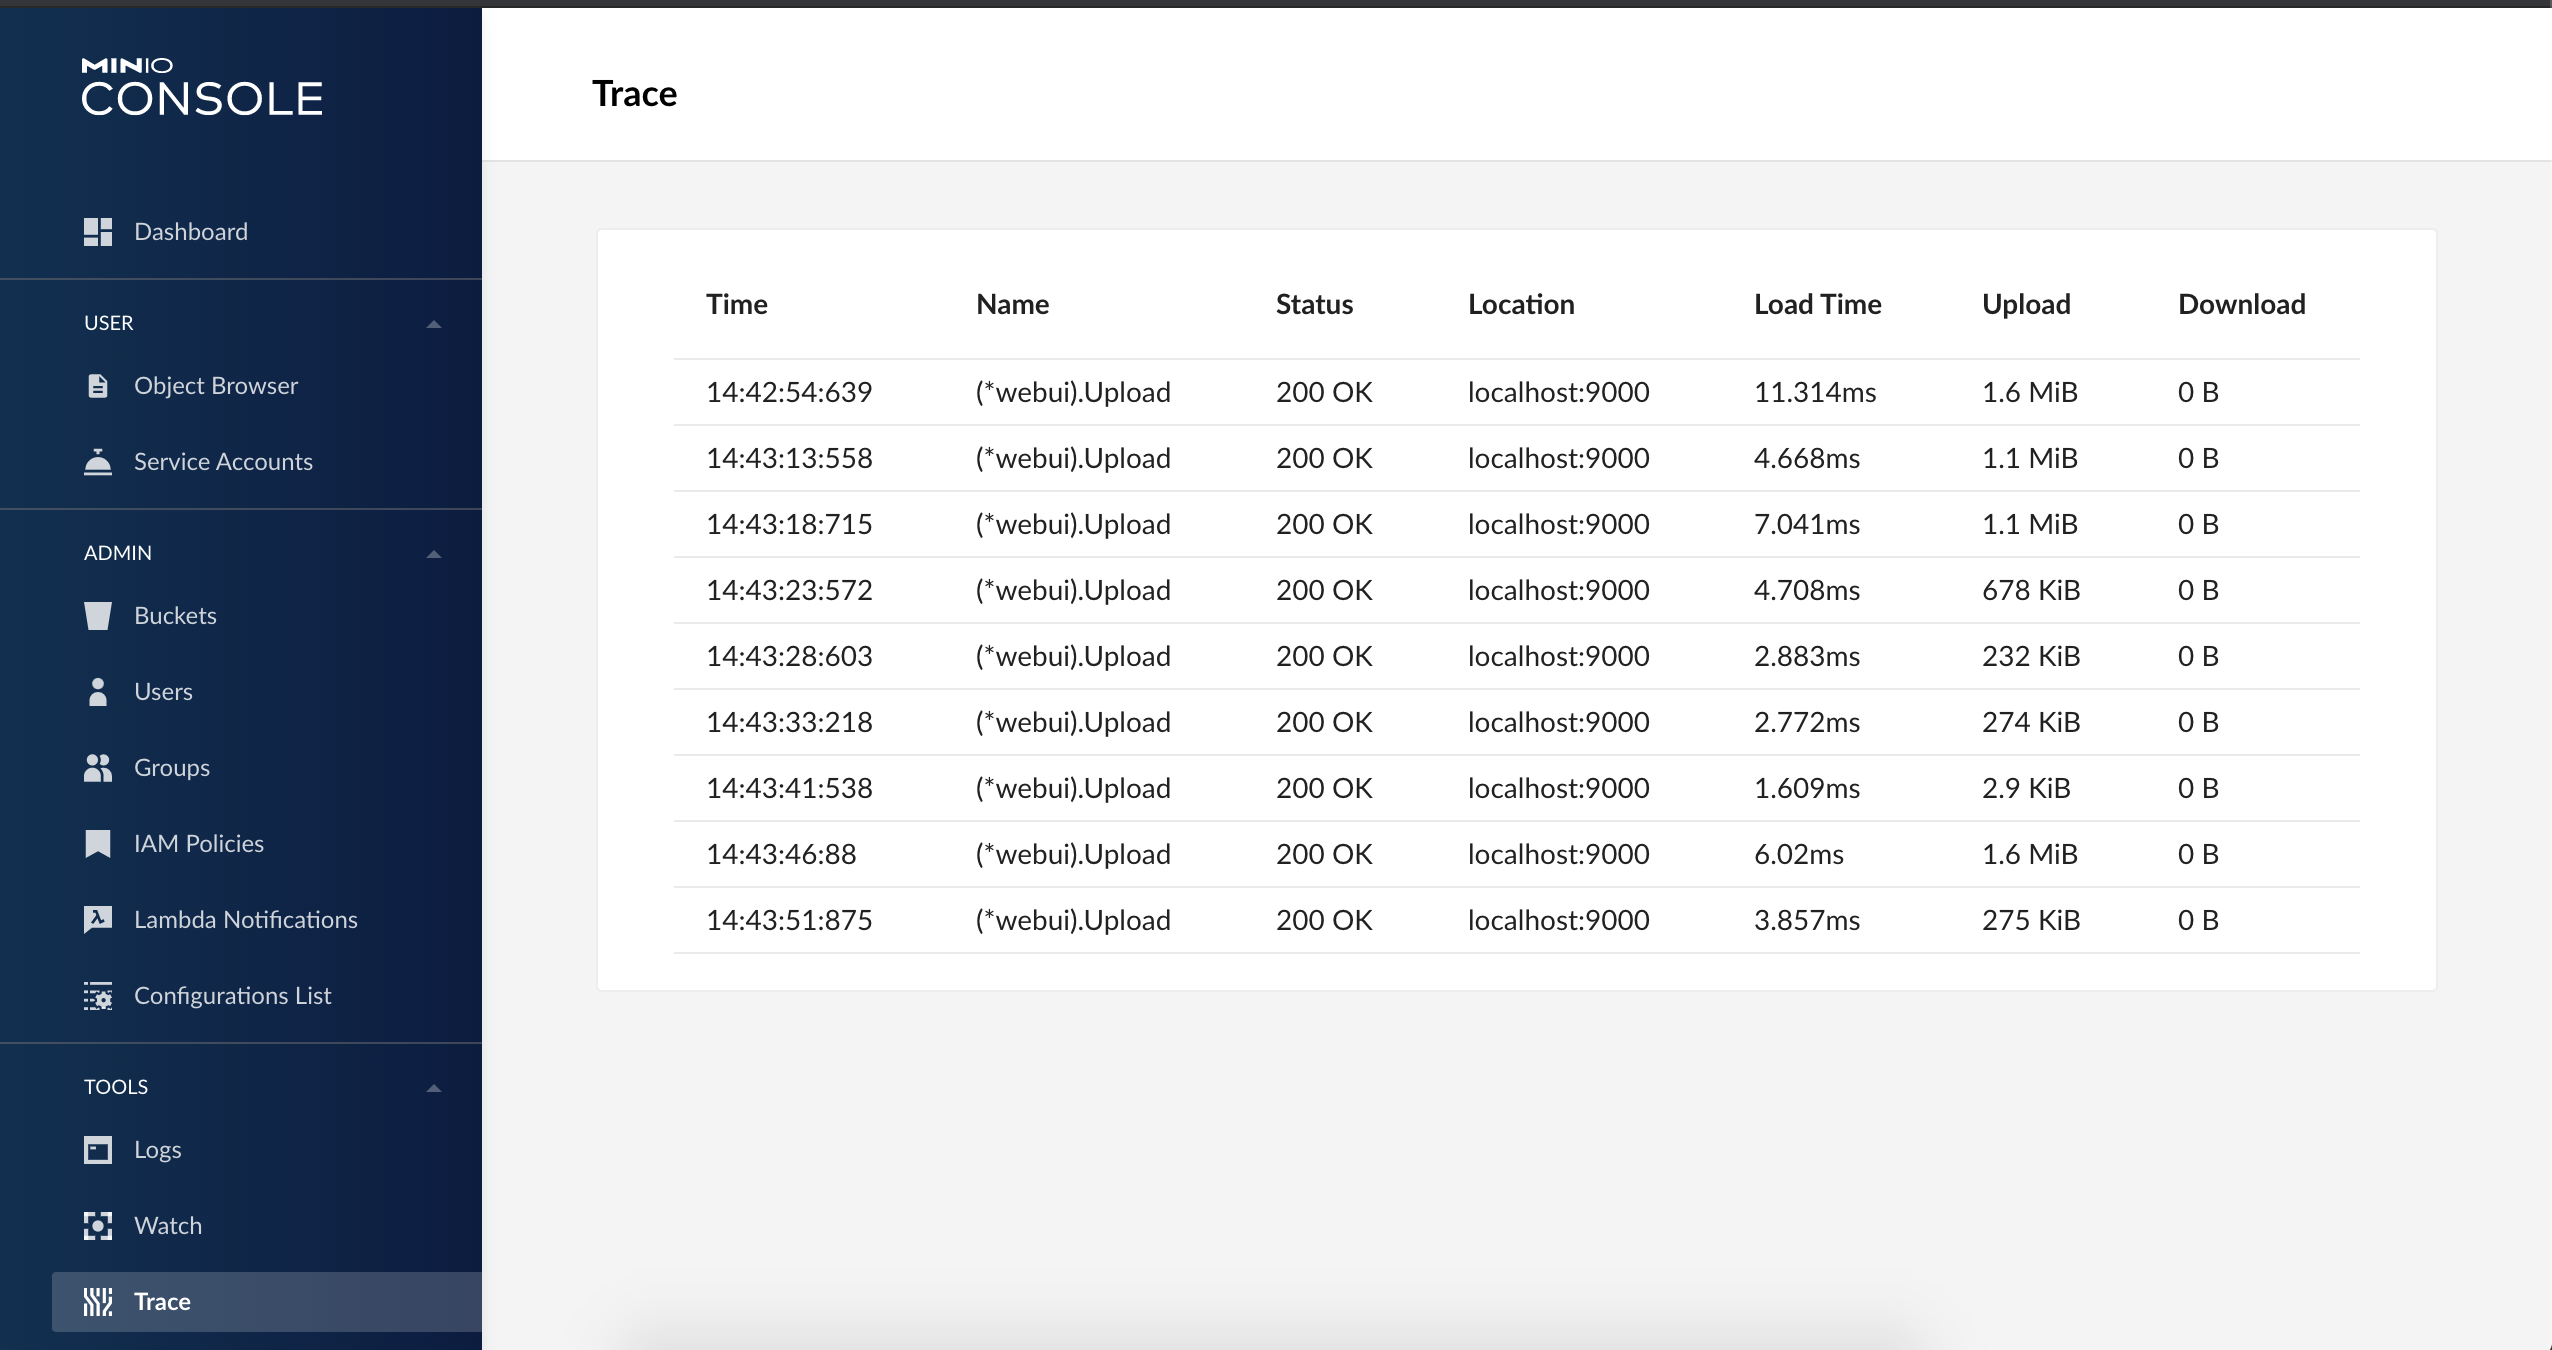Select trace entry at 14:42:54:639

click(1517, 392)
